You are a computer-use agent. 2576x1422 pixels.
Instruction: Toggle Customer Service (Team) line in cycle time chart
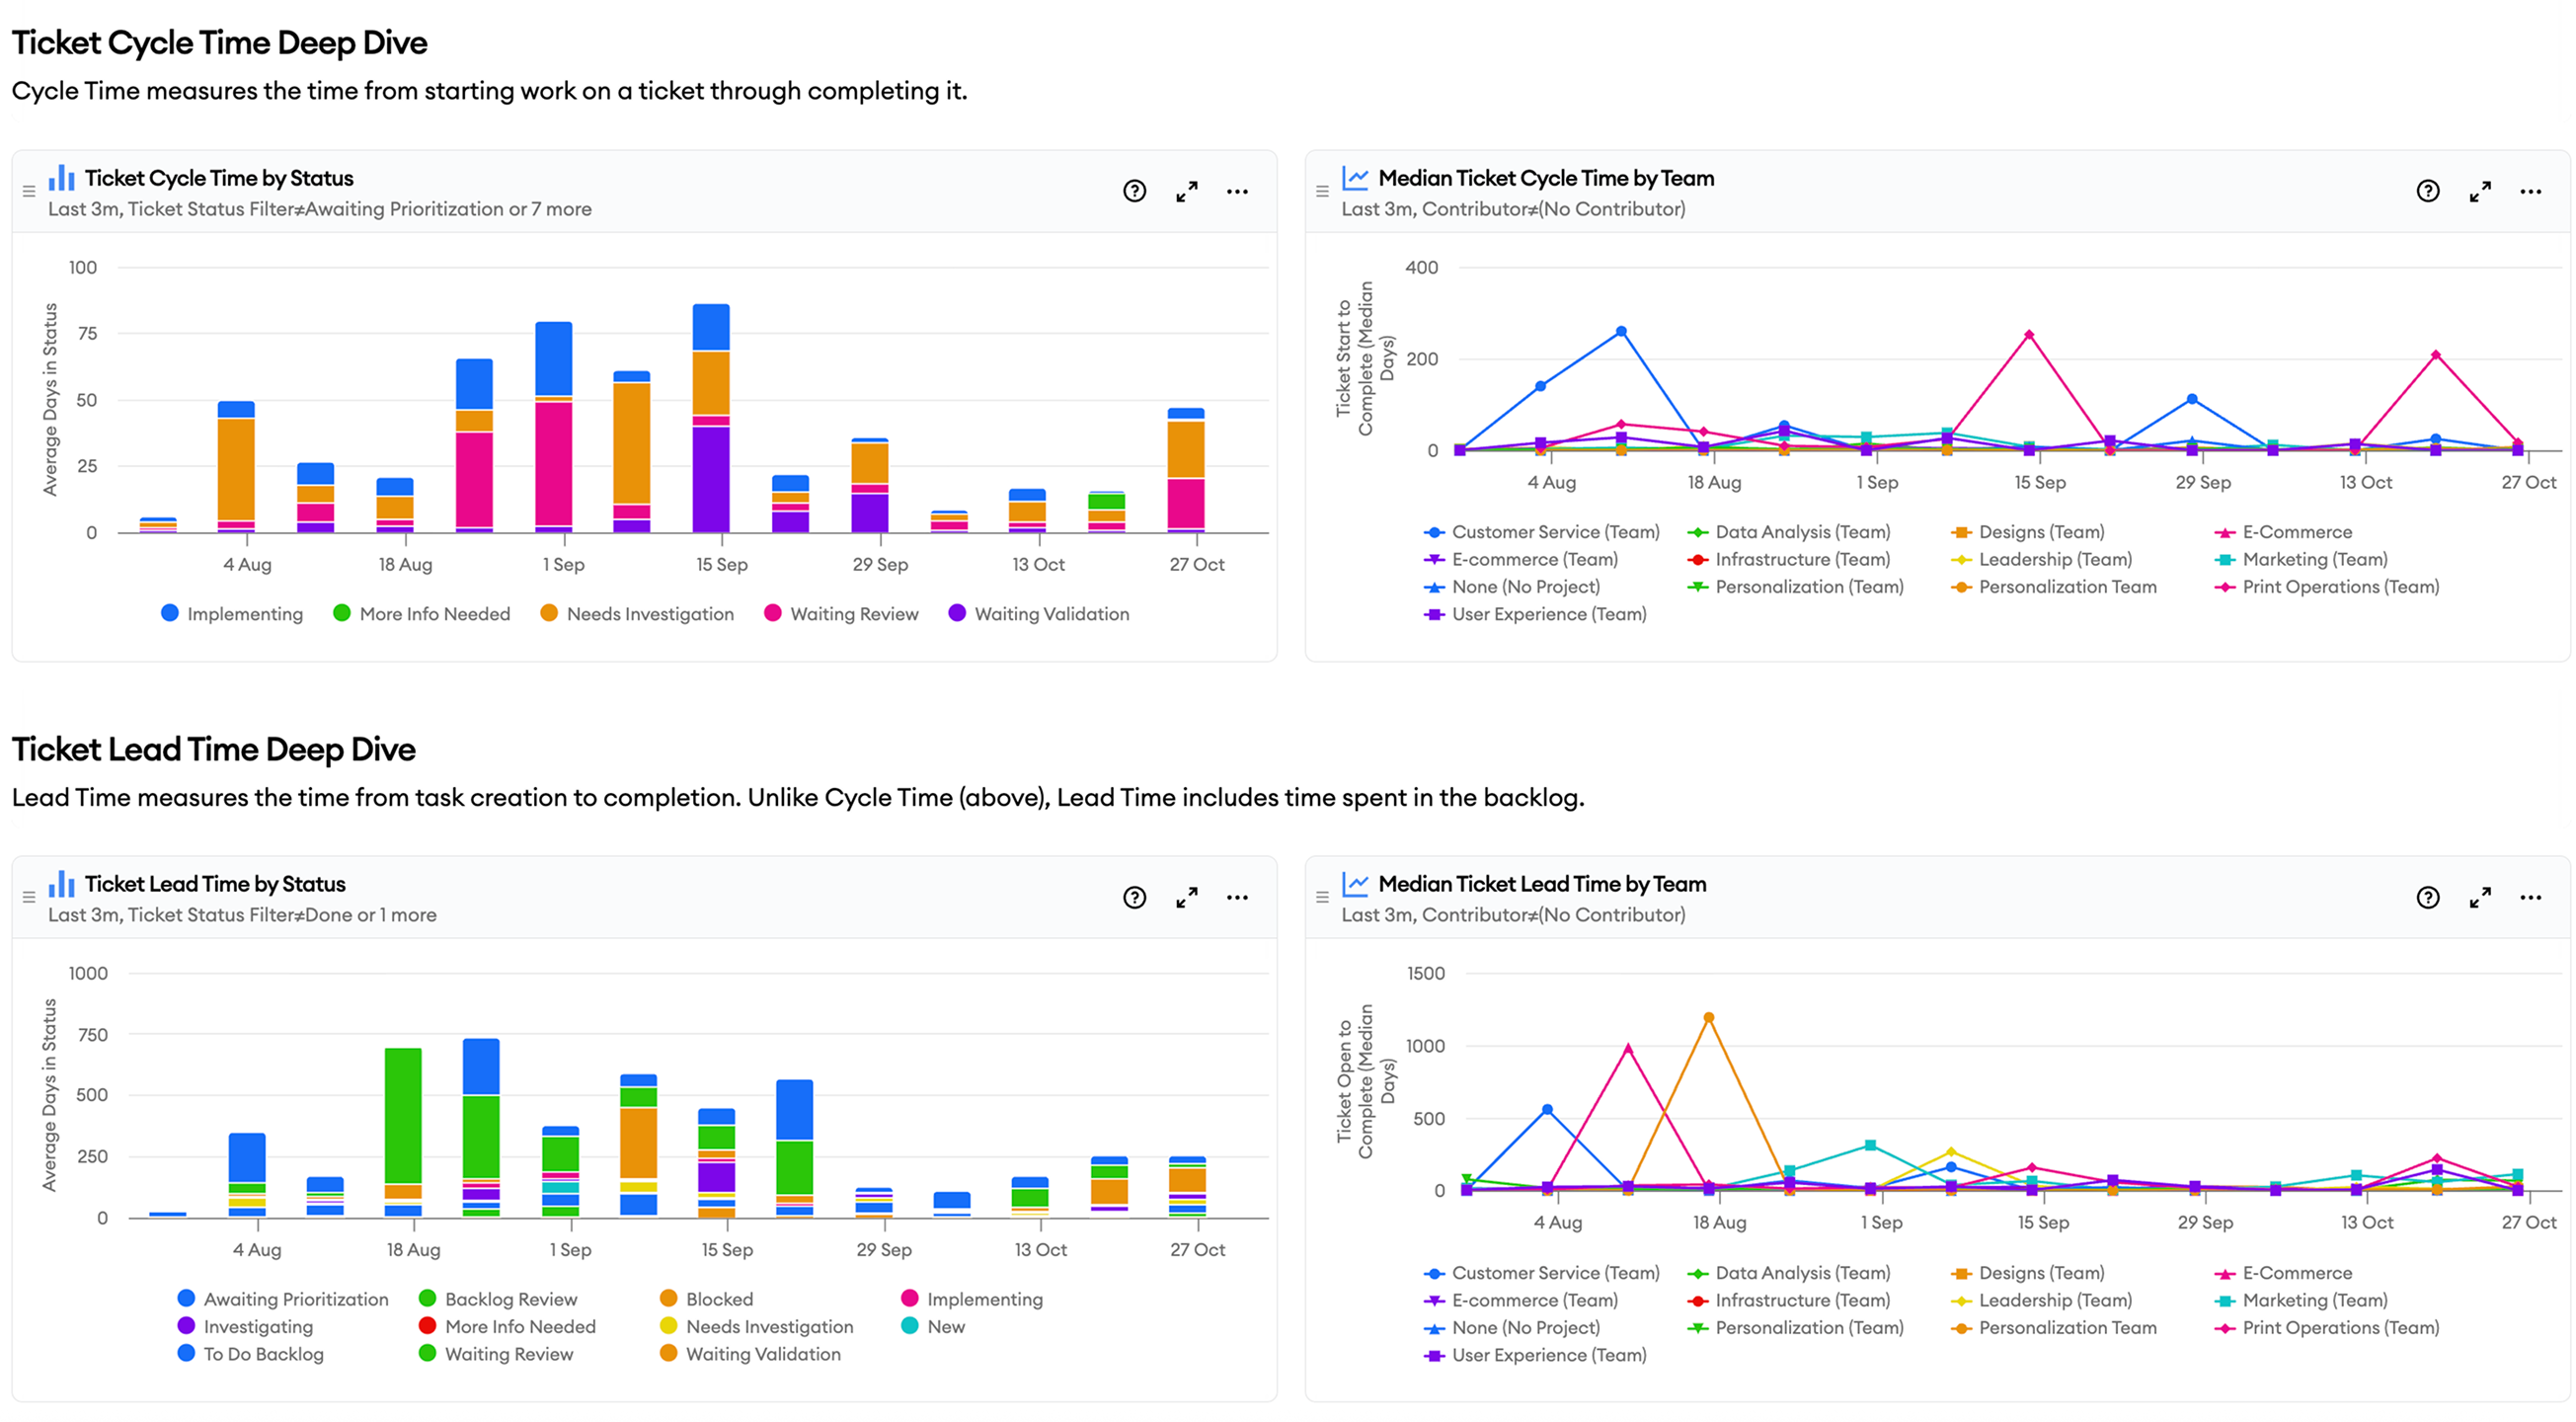[1554, 532]
